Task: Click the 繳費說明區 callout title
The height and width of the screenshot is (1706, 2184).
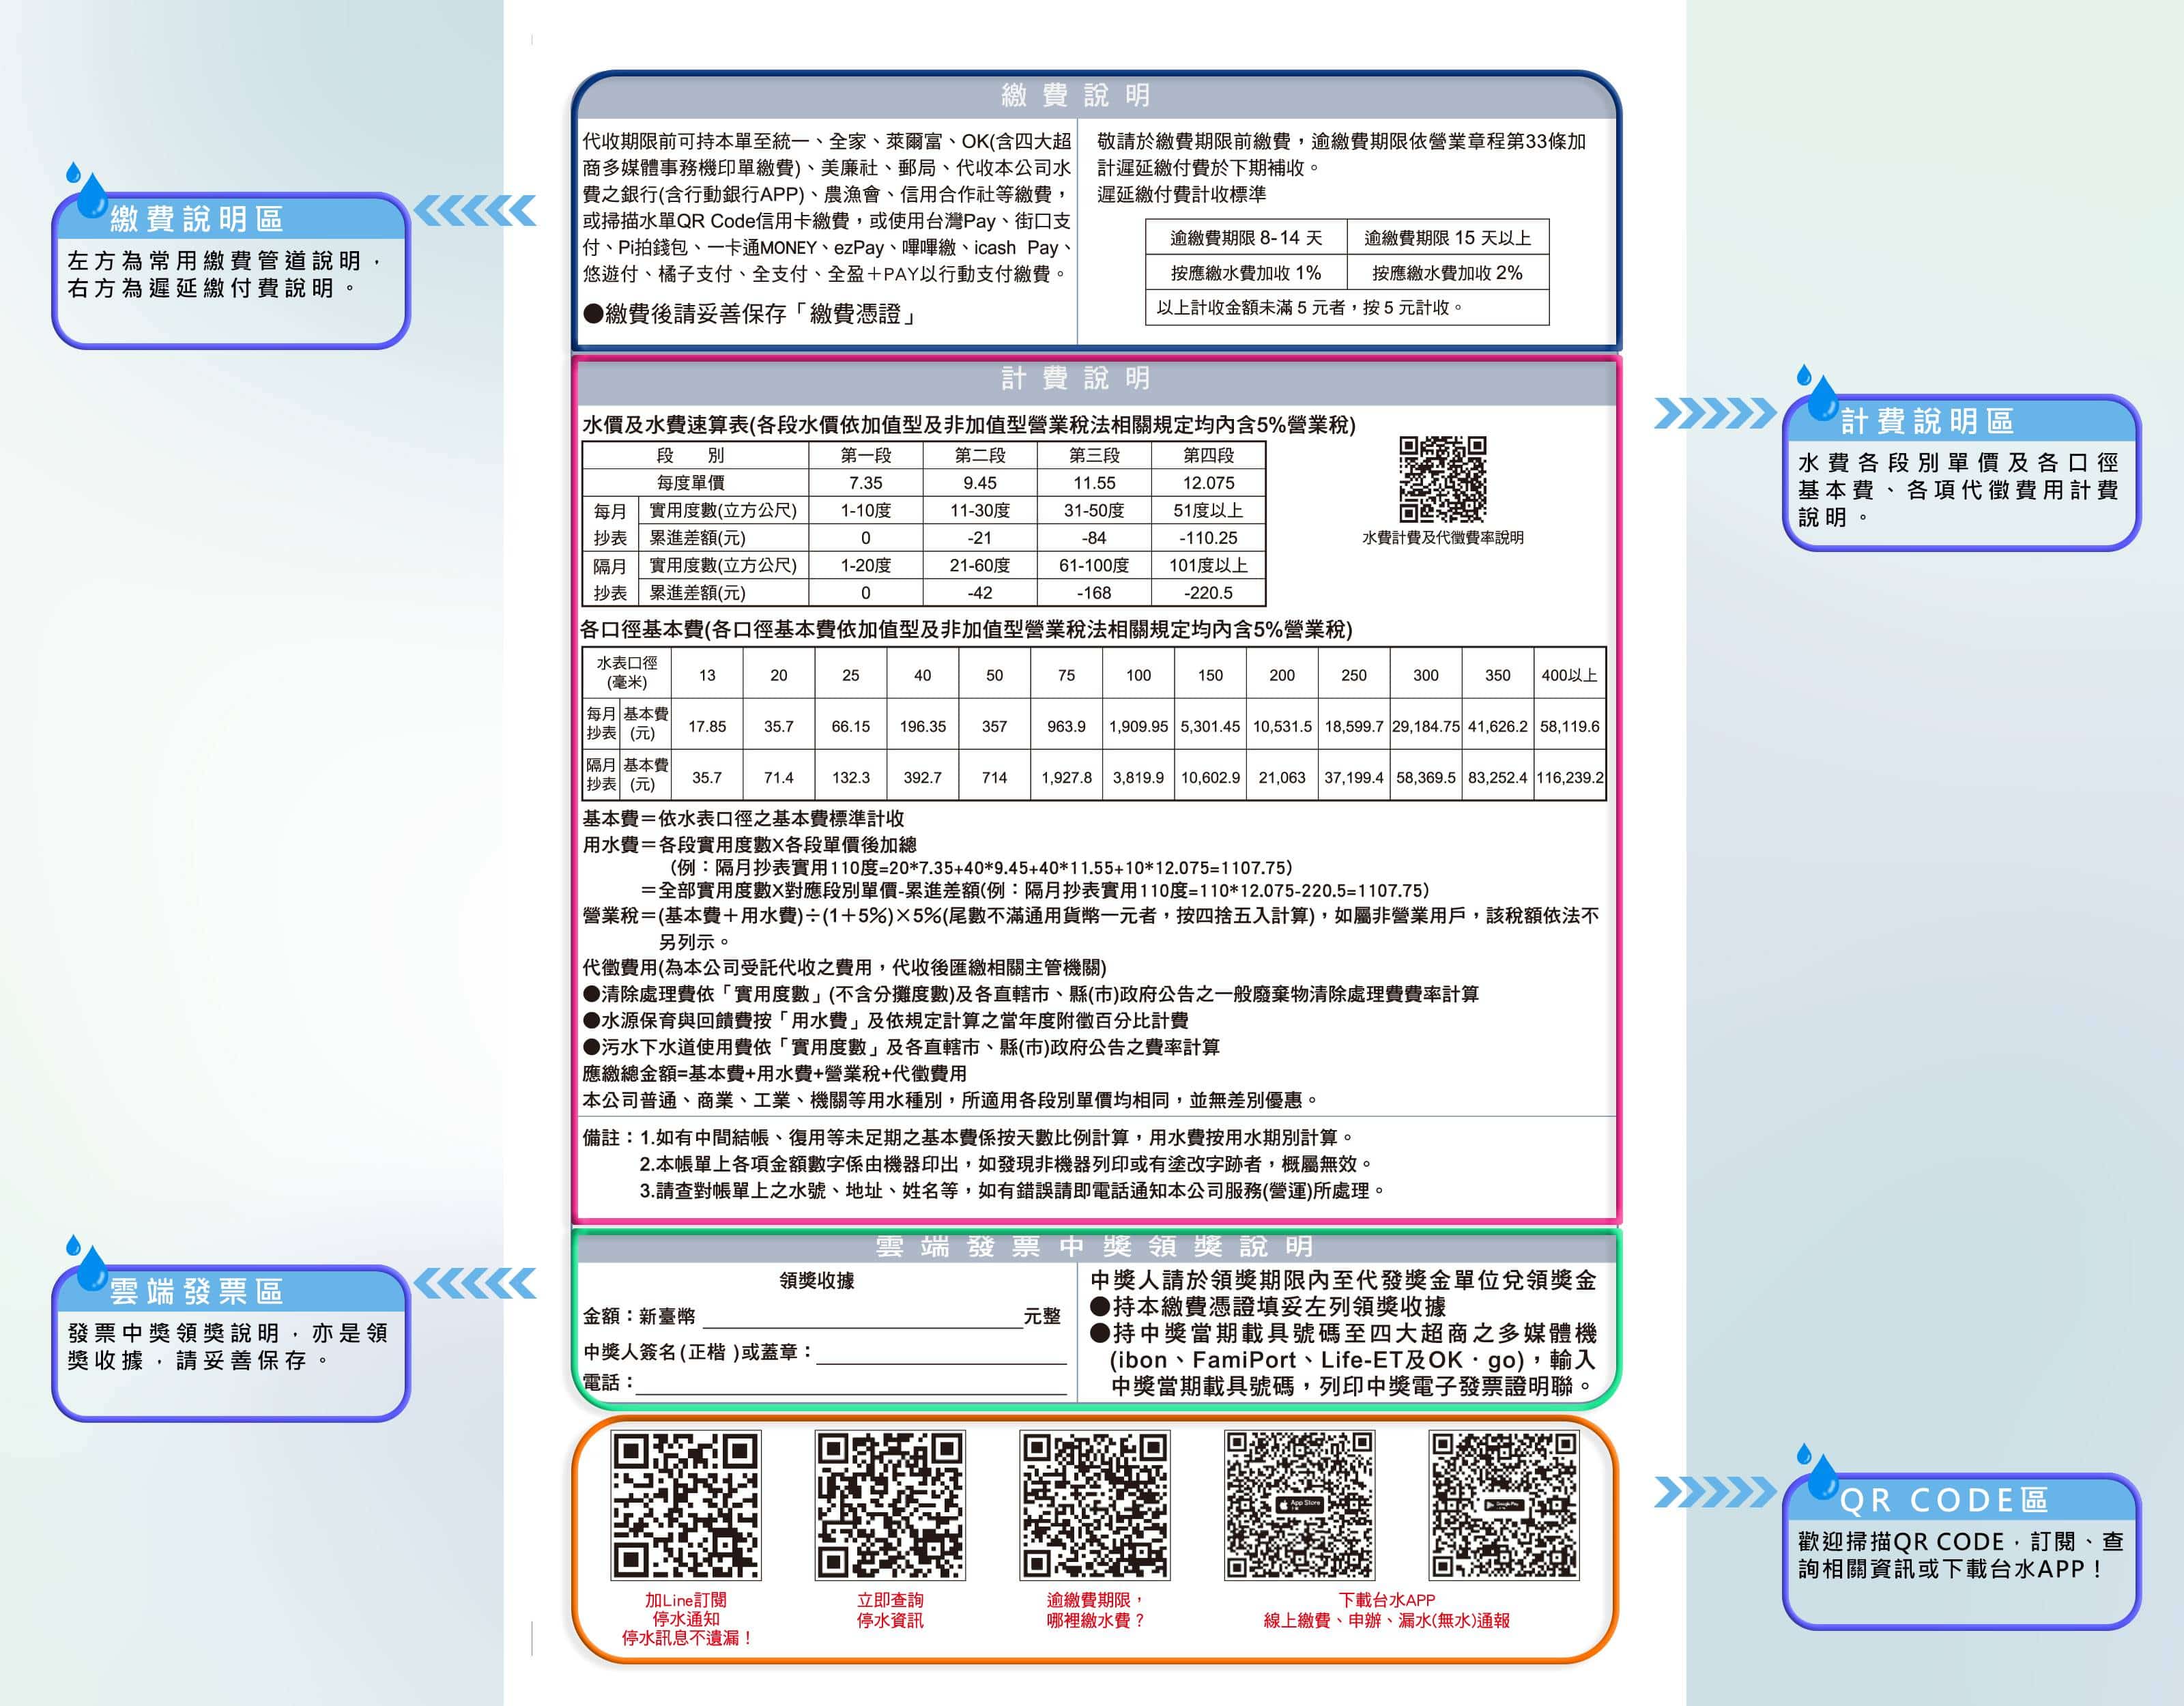Action: pyautogui.click(x=197, y=218)
